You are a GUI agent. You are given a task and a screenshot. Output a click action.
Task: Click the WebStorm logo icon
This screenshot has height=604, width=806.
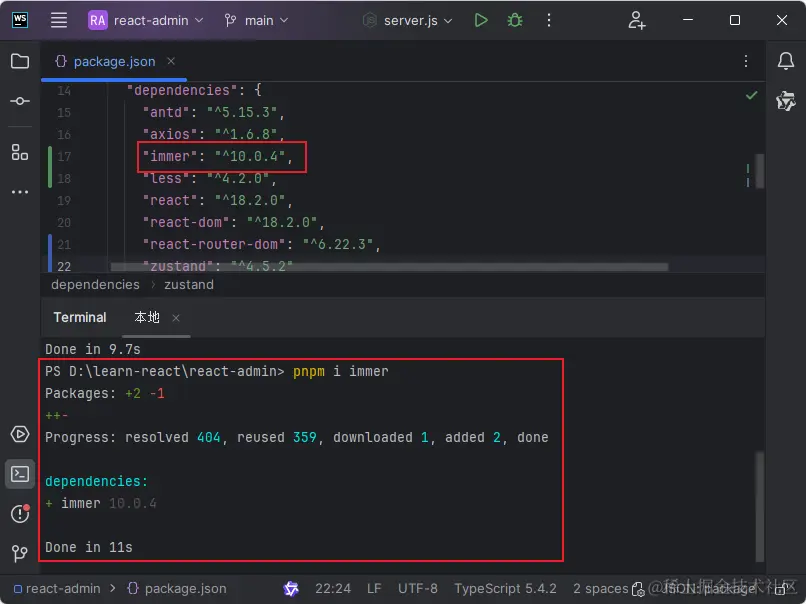20,21
